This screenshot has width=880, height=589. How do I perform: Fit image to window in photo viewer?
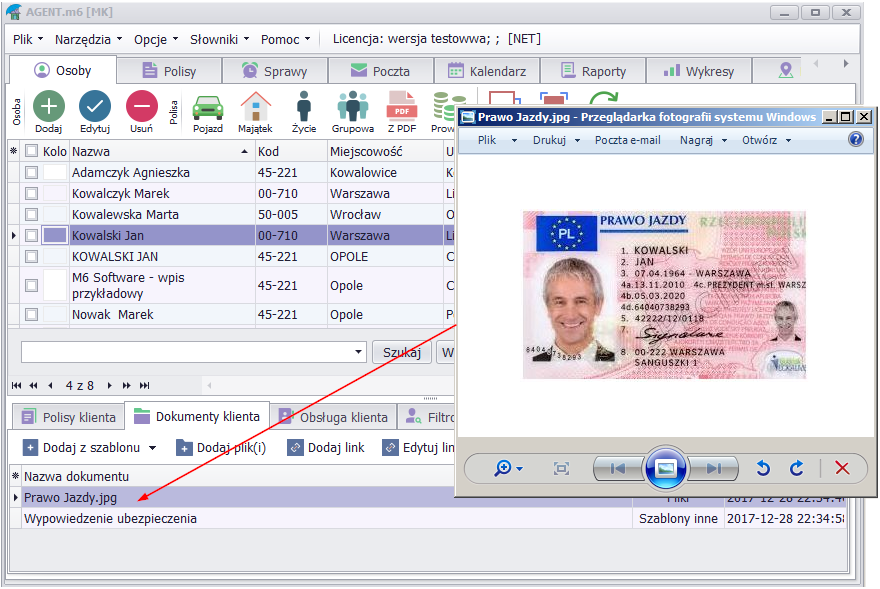[561, 468]
